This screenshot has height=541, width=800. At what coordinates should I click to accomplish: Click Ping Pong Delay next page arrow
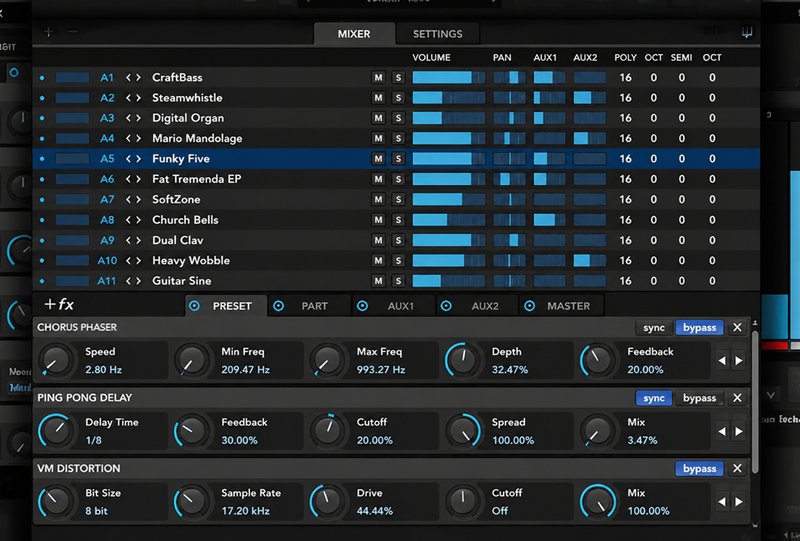coord(739,432)
